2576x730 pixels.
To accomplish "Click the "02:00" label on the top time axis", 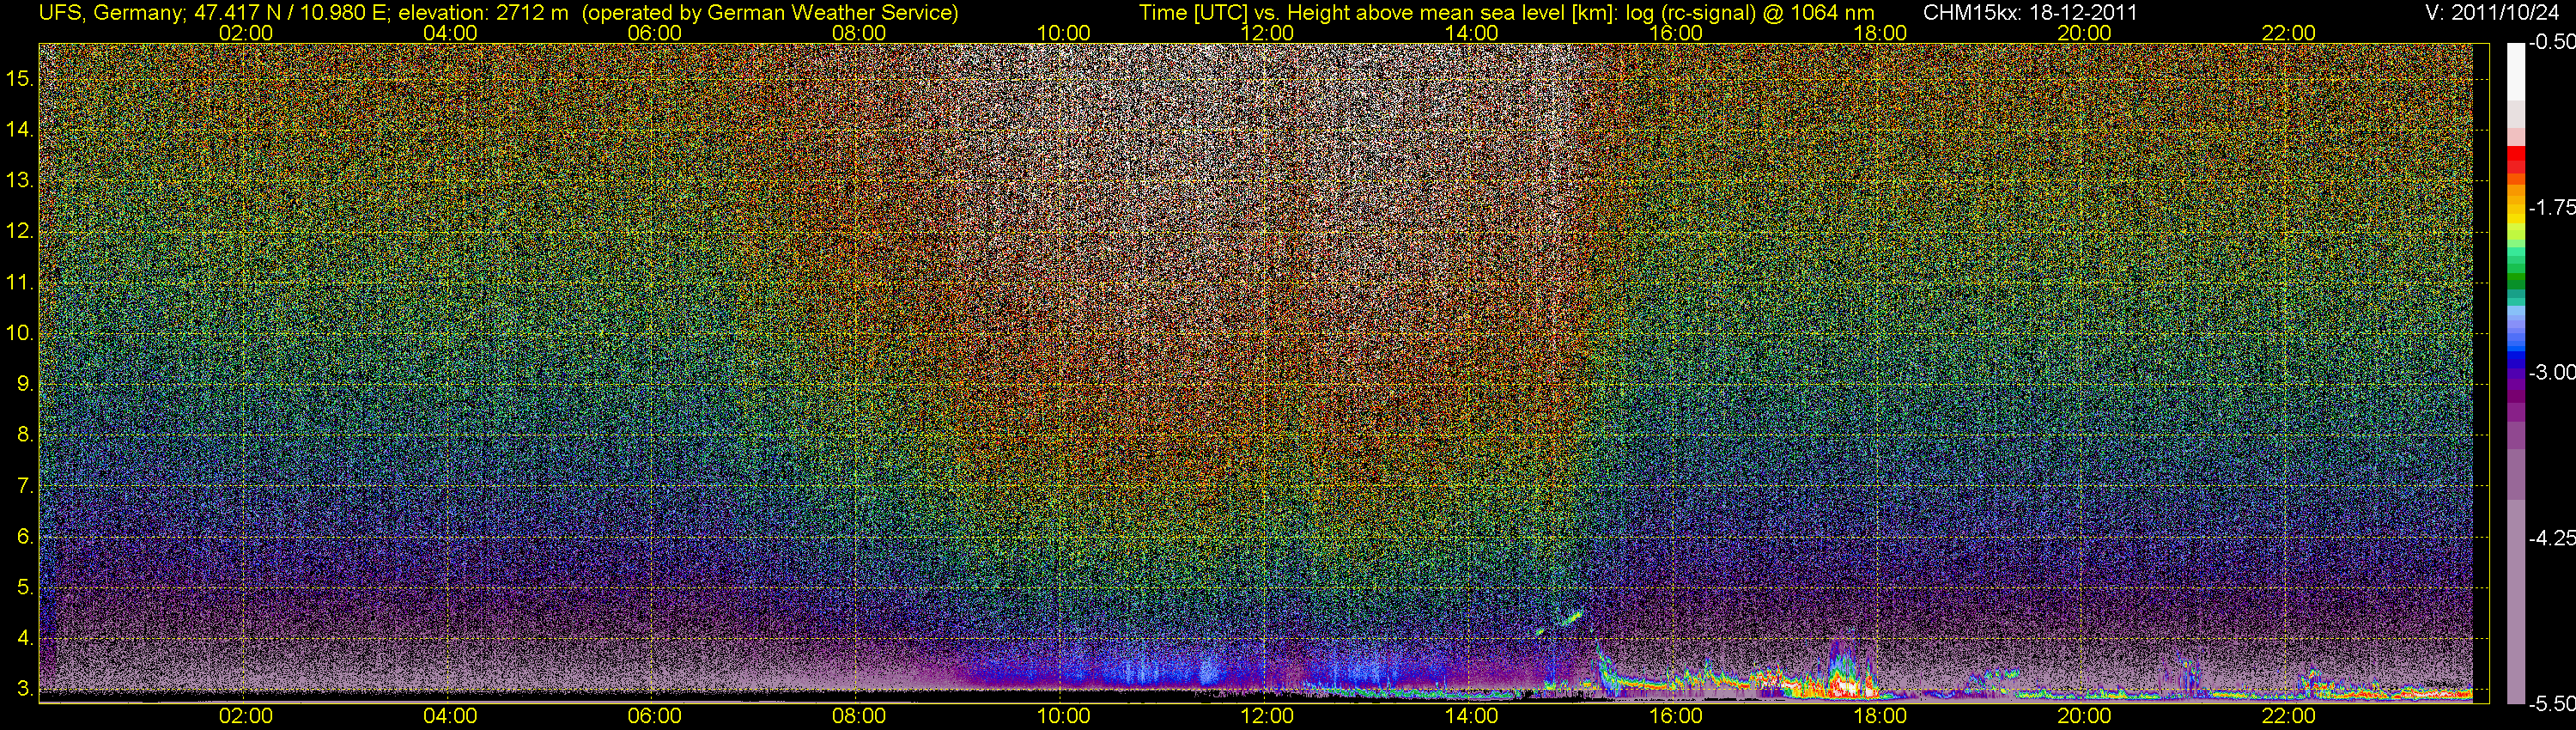I will click(x=245, y=33).
